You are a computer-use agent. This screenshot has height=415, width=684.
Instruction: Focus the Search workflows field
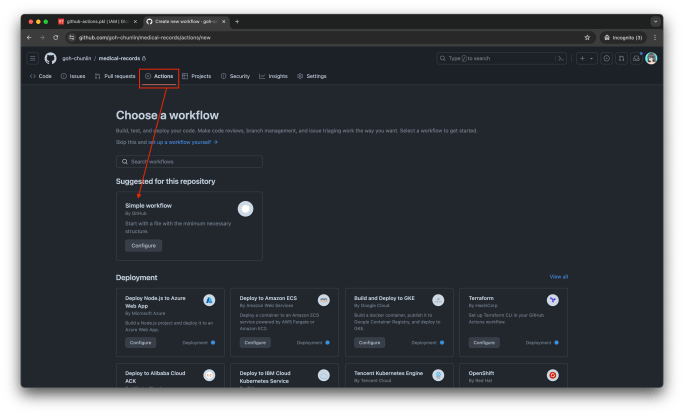tap(190, 161)
